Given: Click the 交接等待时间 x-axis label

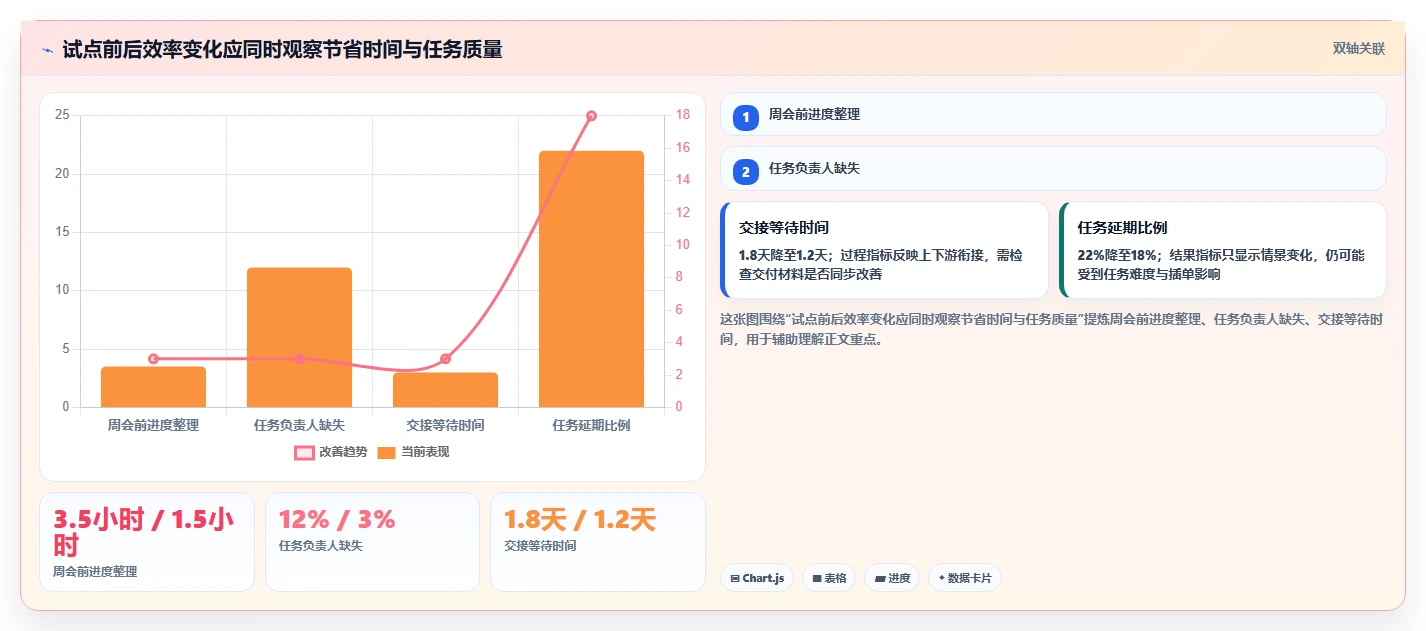Looking at the screenshot, I should [x=445, y=425].
